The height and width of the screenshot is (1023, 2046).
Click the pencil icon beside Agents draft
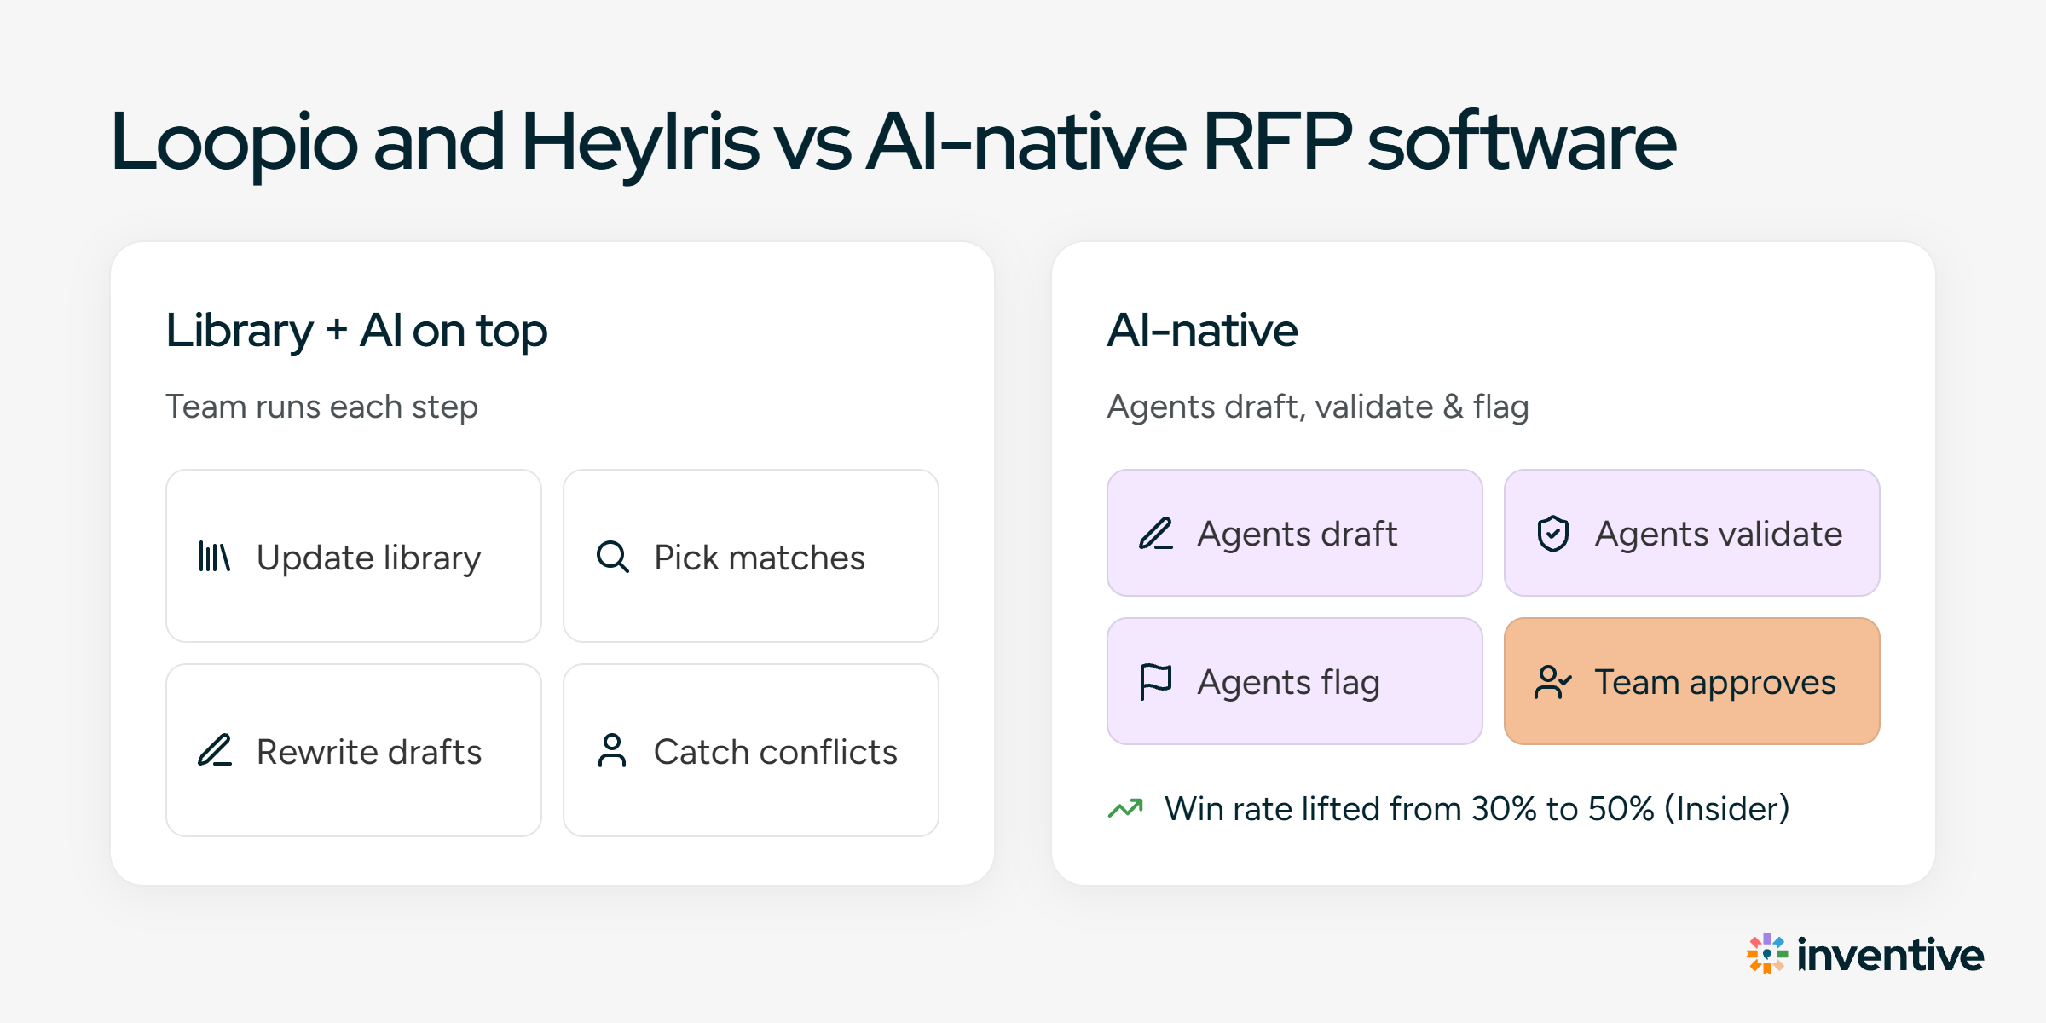(1156, 533)
